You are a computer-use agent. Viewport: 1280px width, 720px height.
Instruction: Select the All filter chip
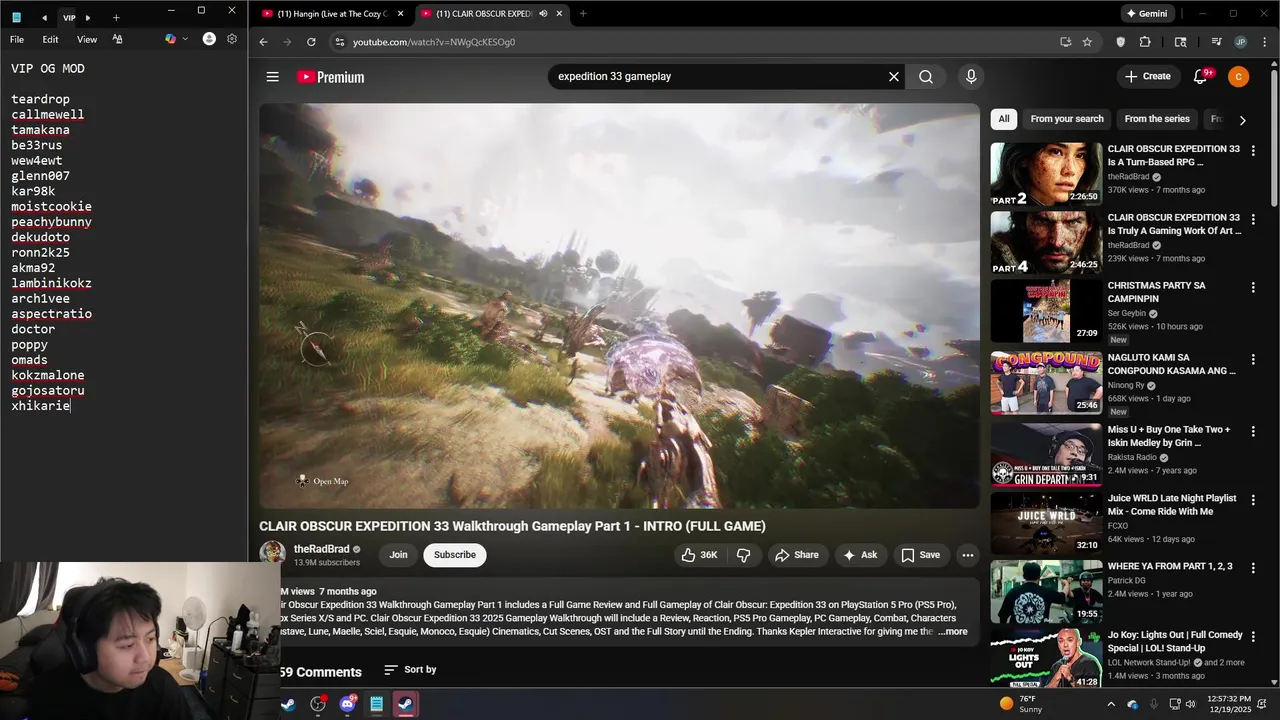tap(1003, 119)
